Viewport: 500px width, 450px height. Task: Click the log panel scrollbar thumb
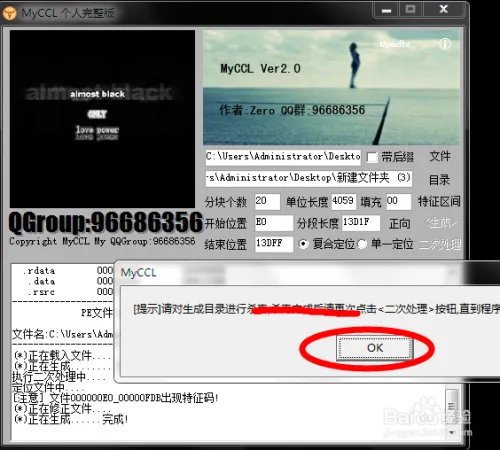click(x=452, y=406)
